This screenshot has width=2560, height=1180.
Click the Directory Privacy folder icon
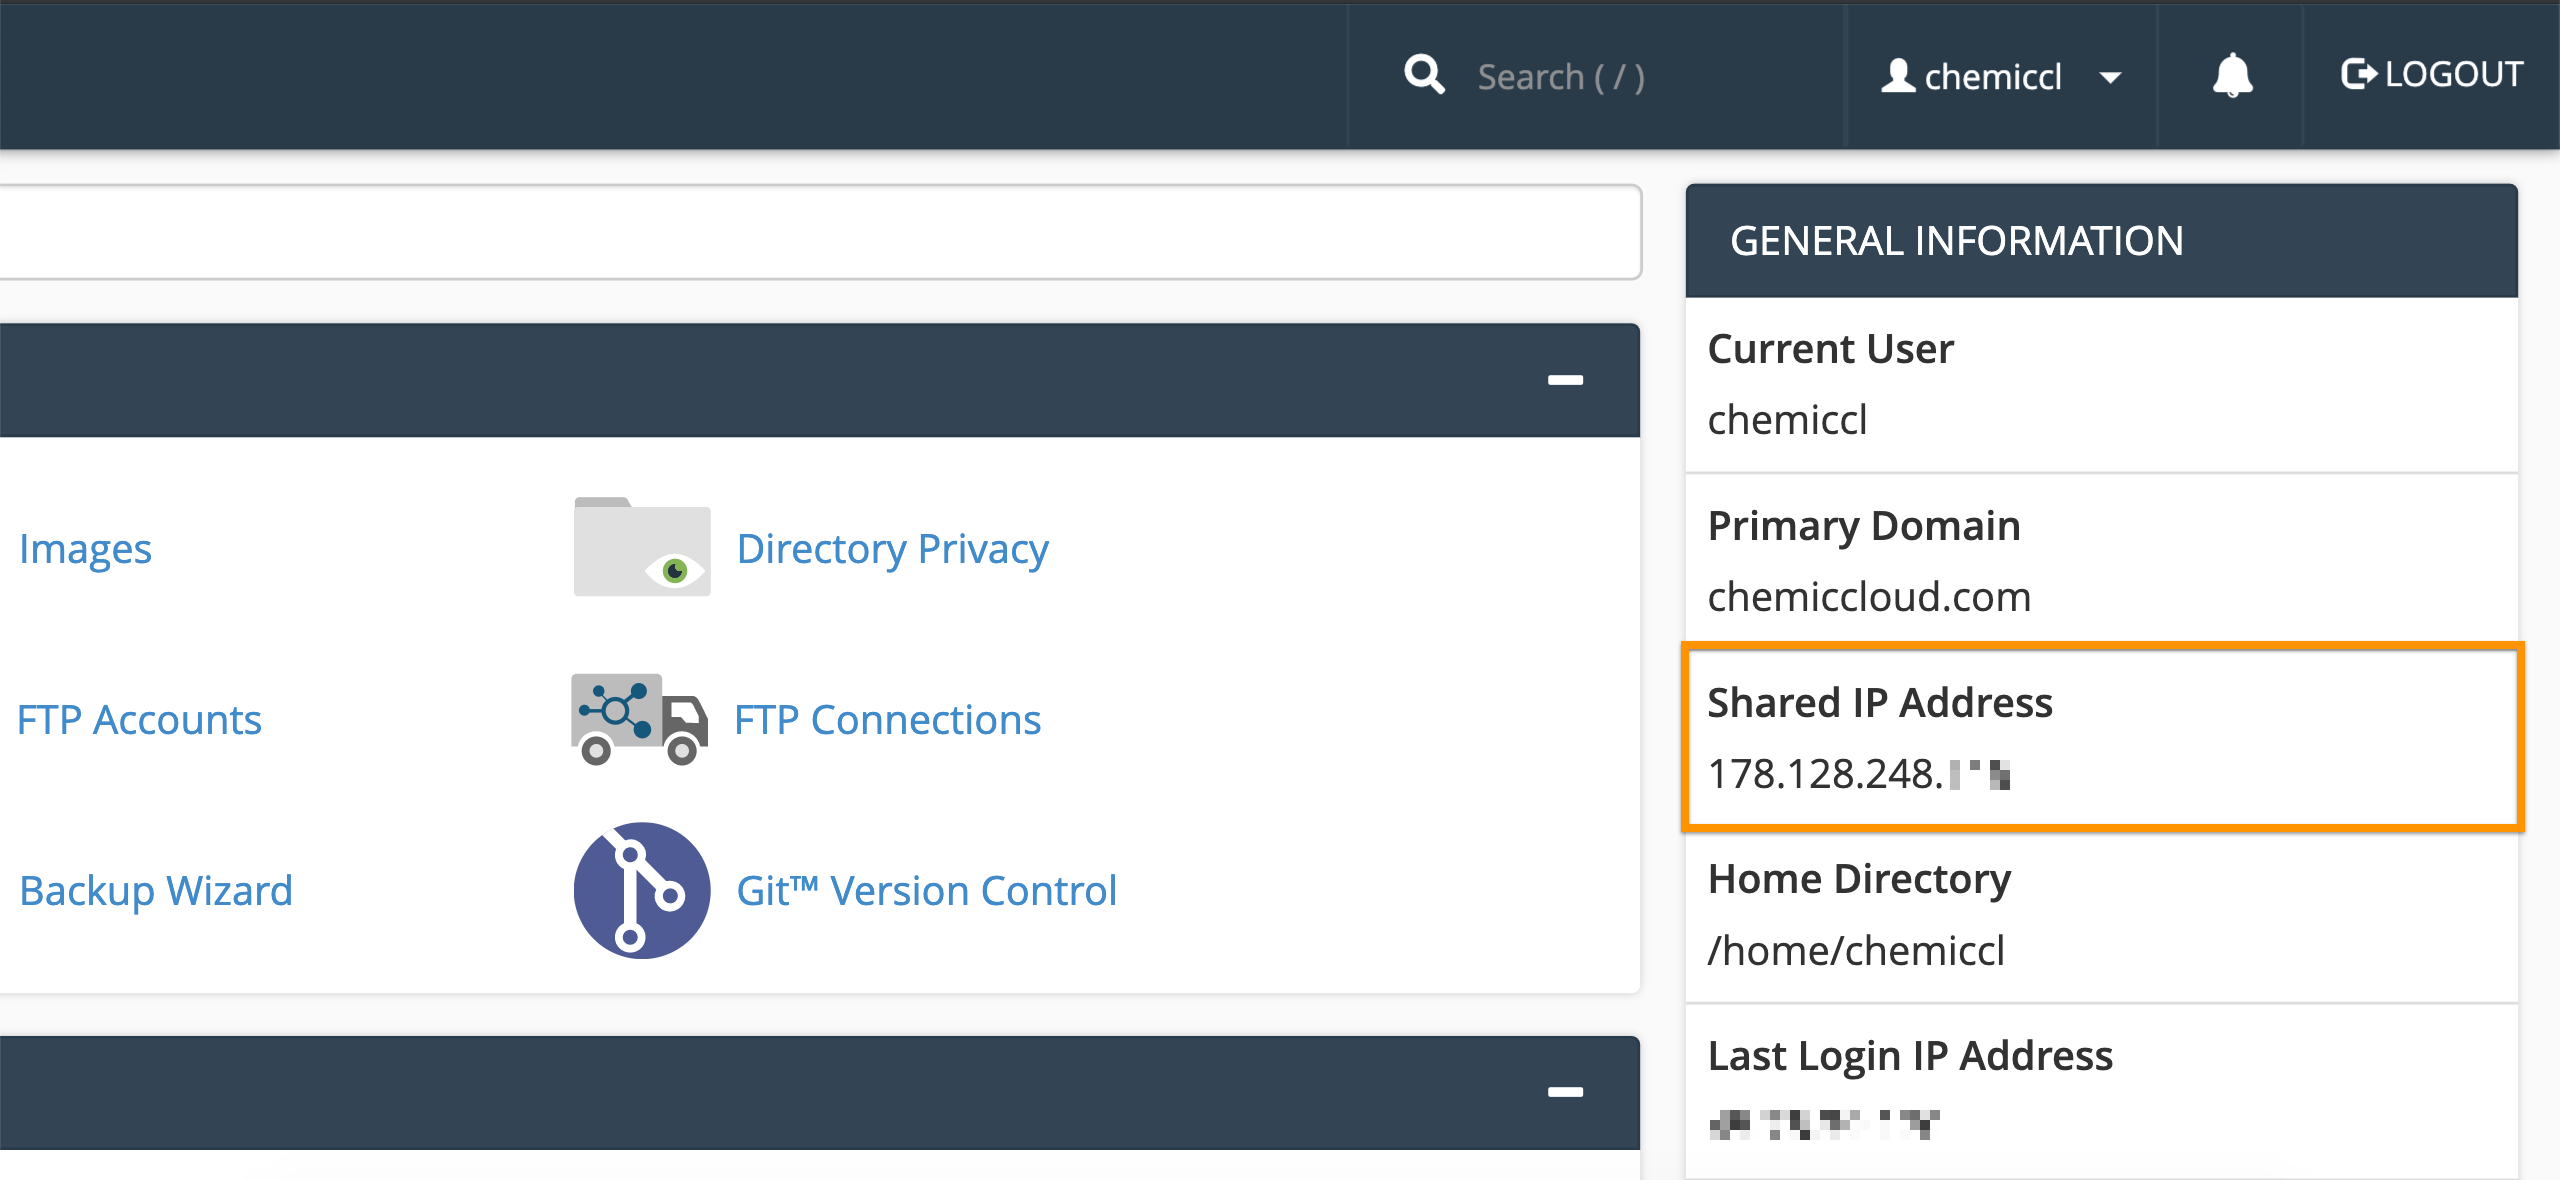coord(642,548)
